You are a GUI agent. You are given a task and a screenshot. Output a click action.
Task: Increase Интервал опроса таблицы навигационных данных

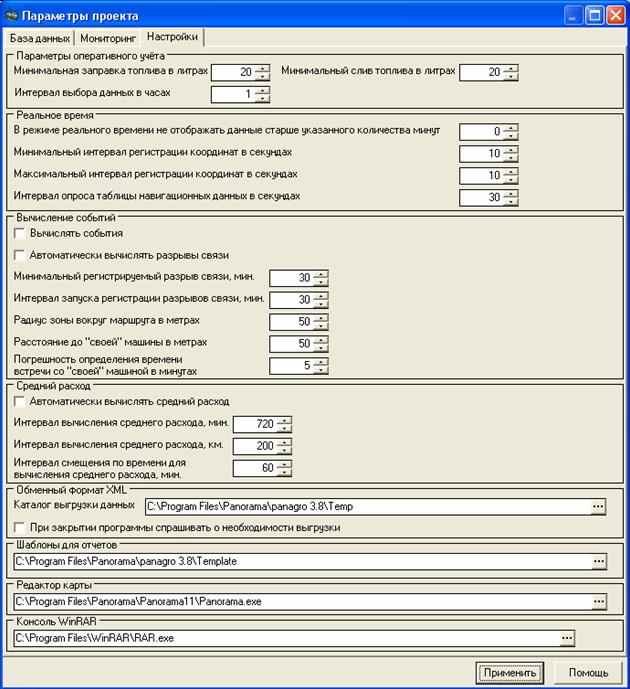[510, 193]
